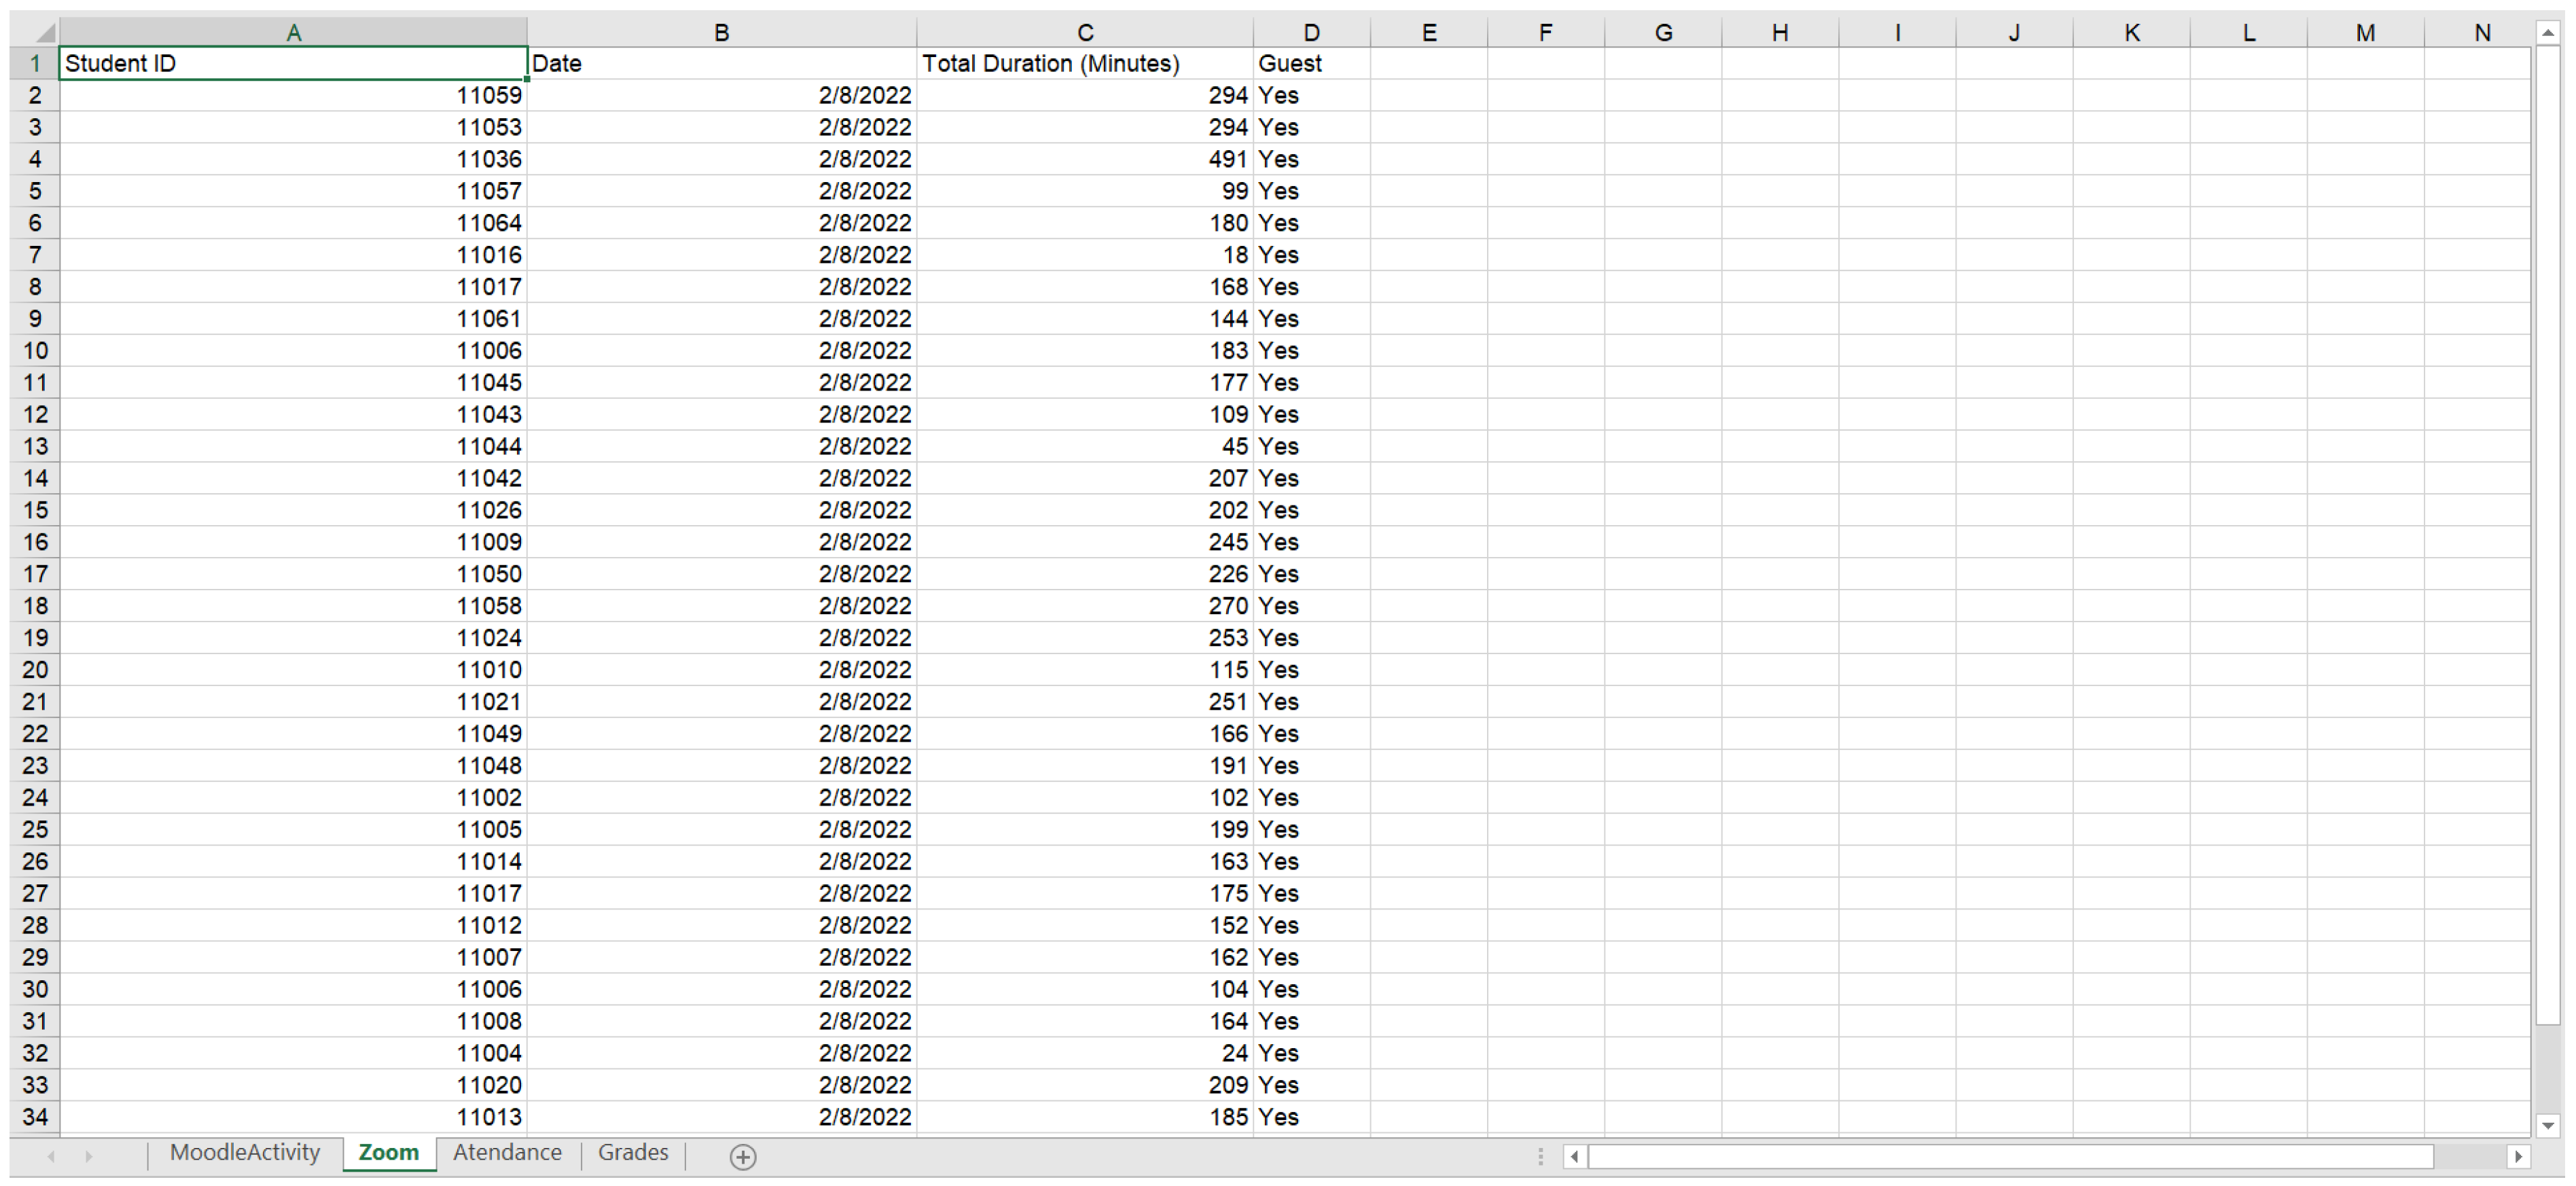This screenshot has height=1186, width=2576.
Task: Select the Zoom sheet tab
Action: [x=389, y=1153]
